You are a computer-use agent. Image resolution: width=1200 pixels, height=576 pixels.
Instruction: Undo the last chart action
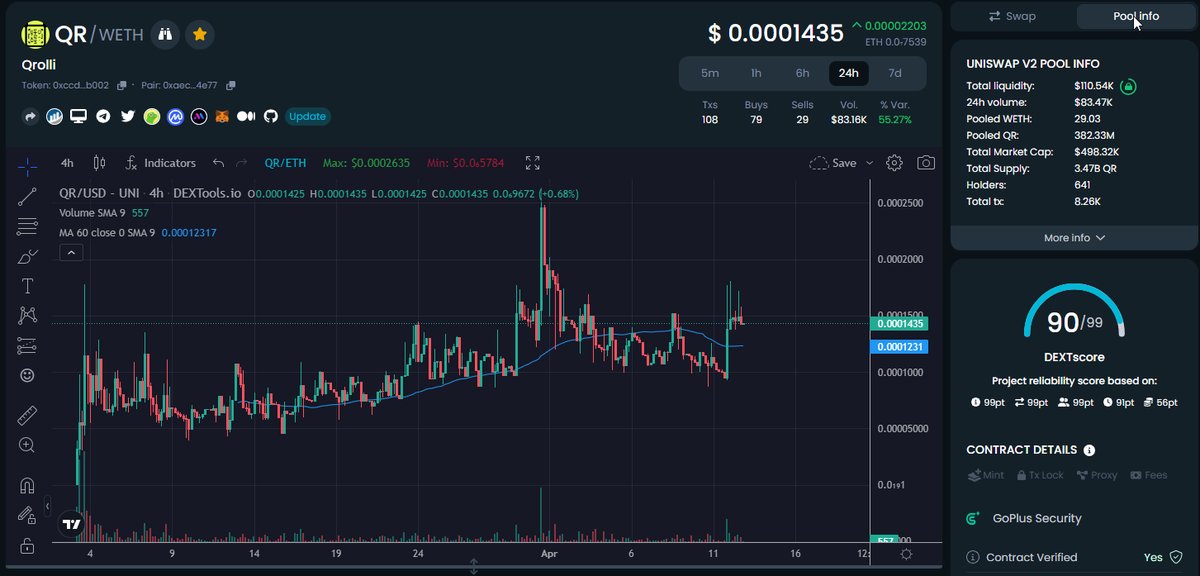[x=218, y=162]
